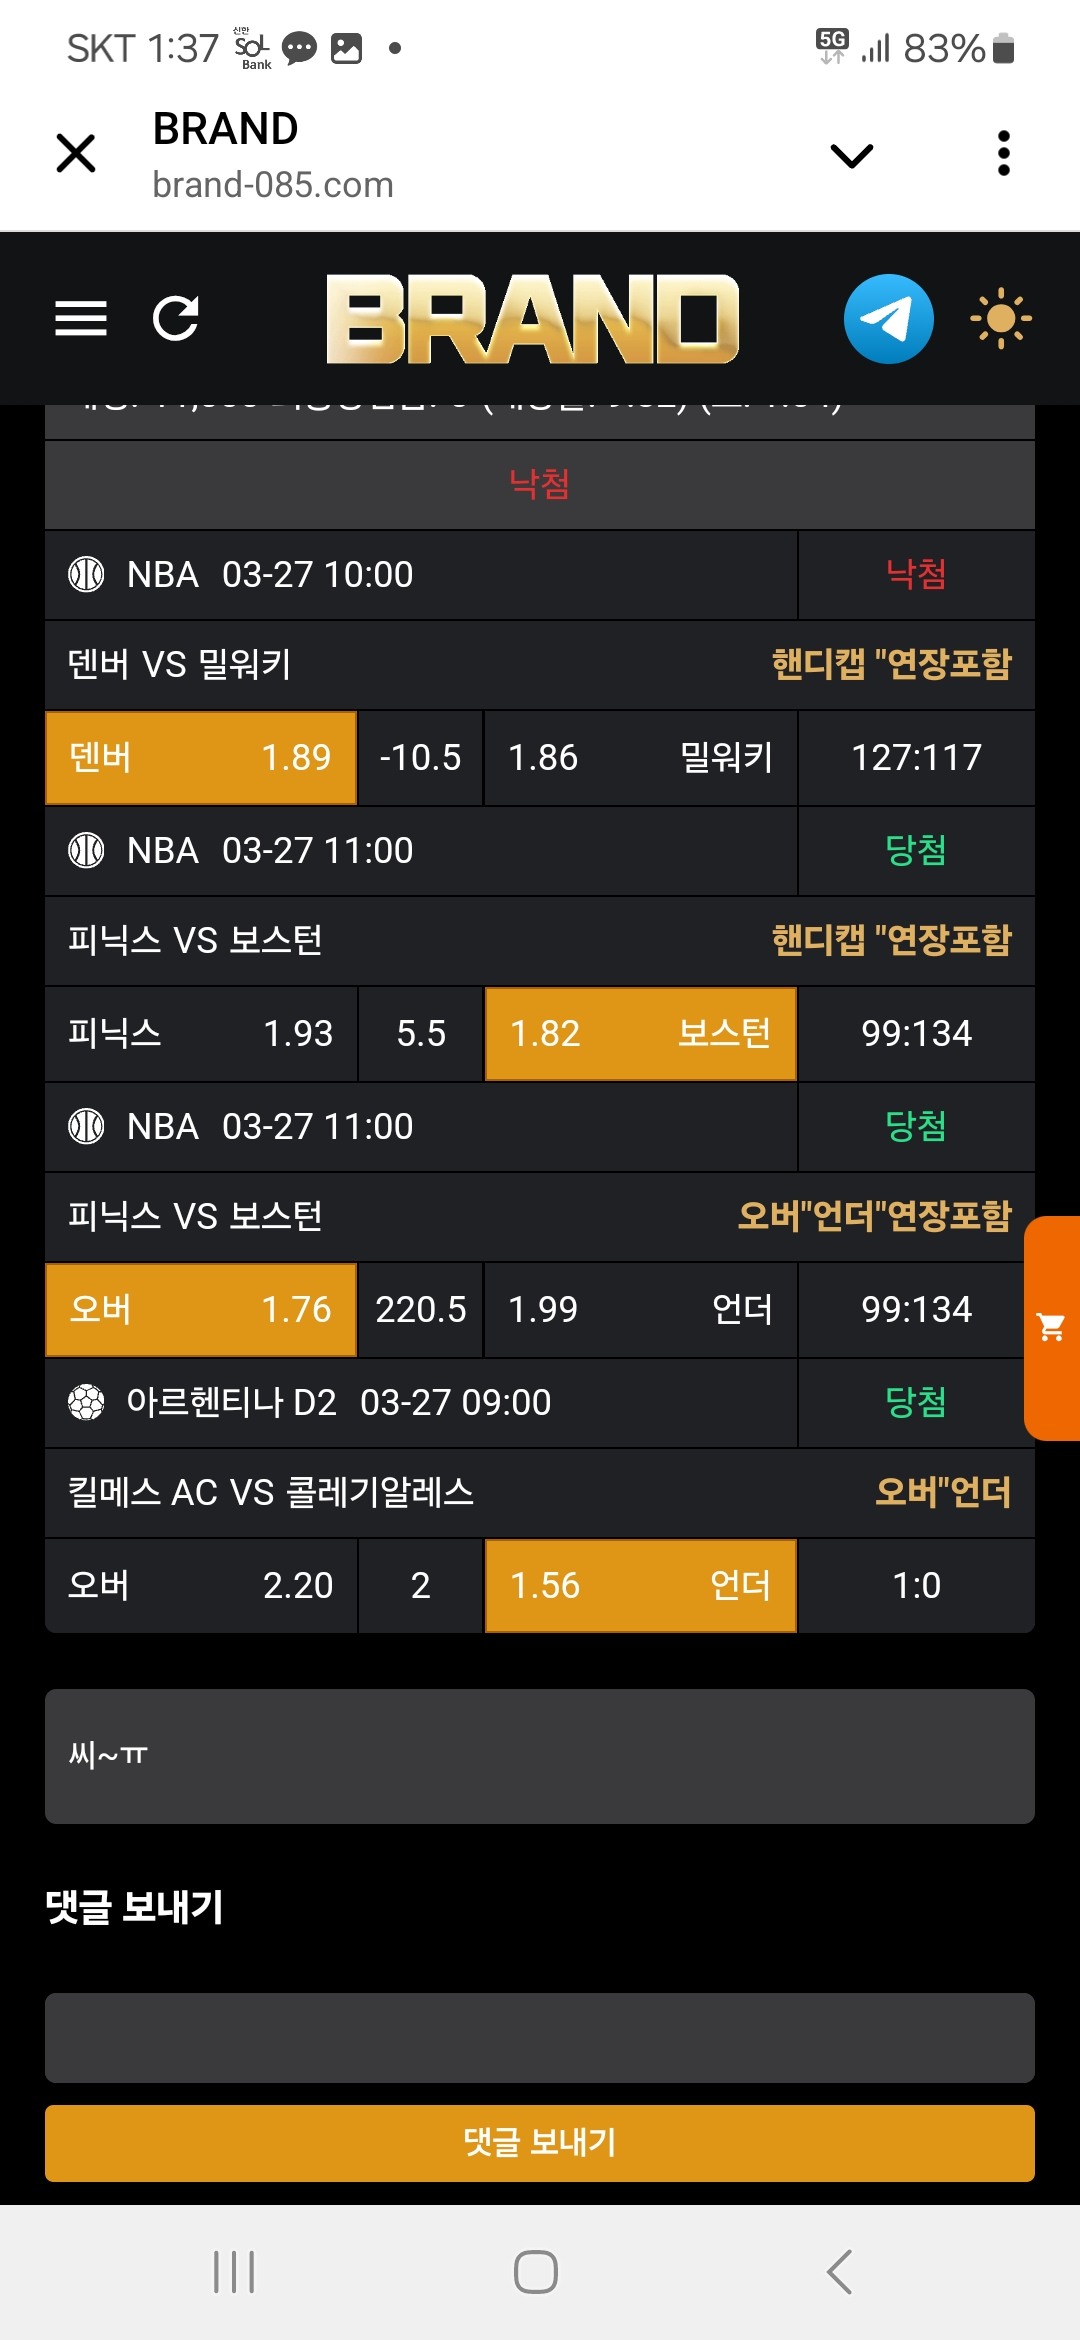Click the comment input field
This screenshot has height=2340, width=1080.
click(x=540, y=2038)
